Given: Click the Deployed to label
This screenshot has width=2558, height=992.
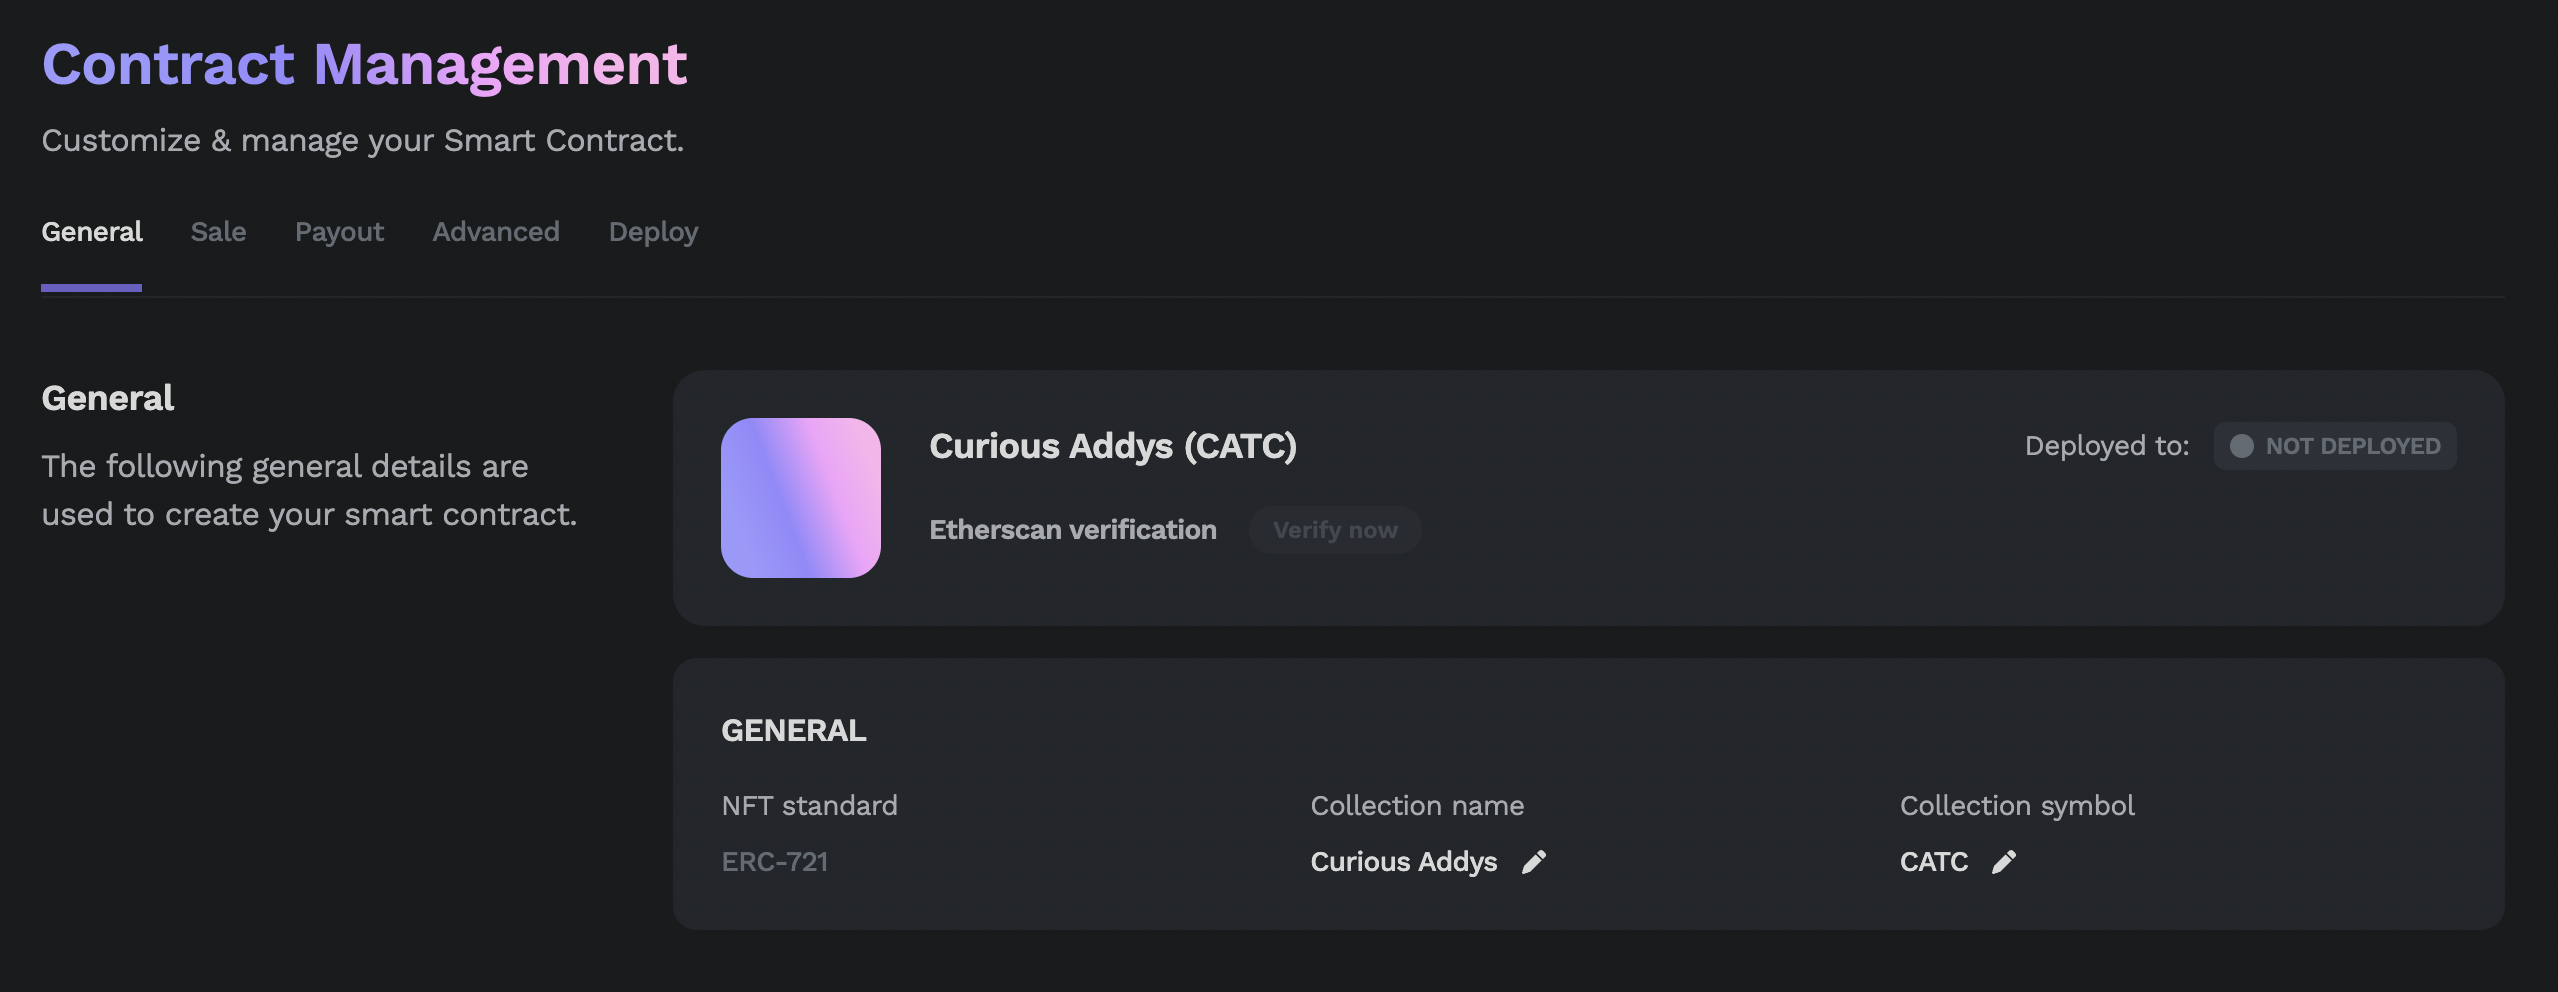Looking at the screenshot, I should pos(2106,446).
